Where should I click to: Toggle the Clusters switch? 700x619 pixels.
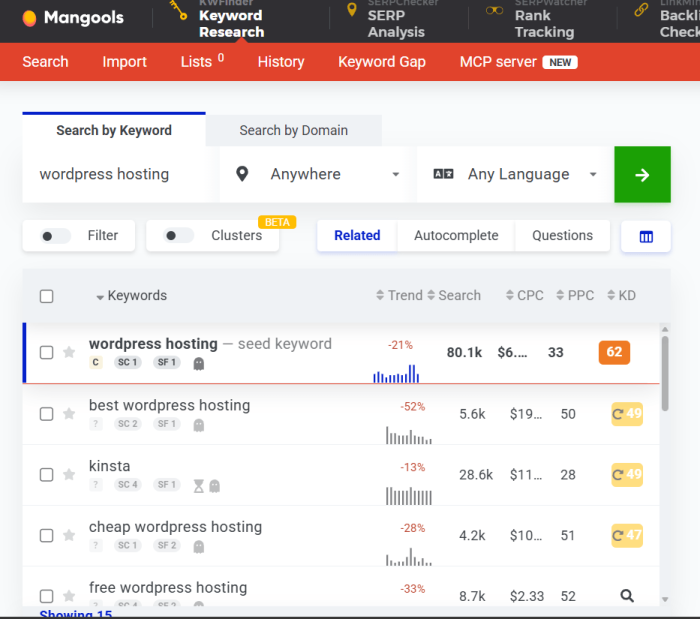point(179,236)
